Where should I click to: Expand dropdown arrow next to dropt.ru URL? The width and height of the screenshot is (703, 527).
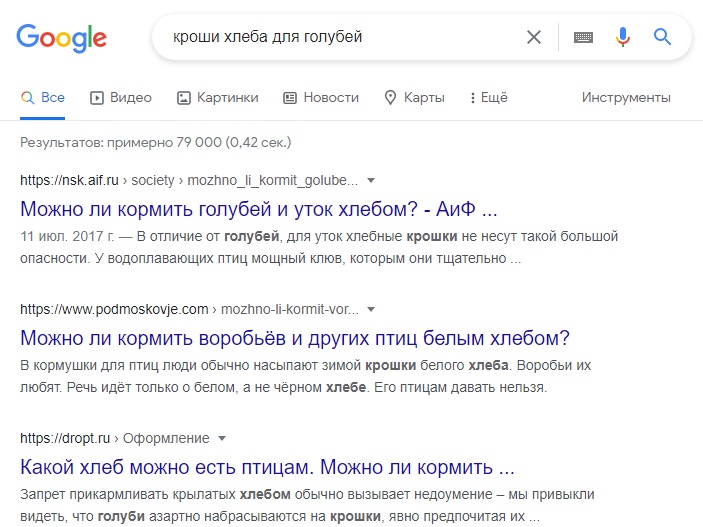pos(222,438)
